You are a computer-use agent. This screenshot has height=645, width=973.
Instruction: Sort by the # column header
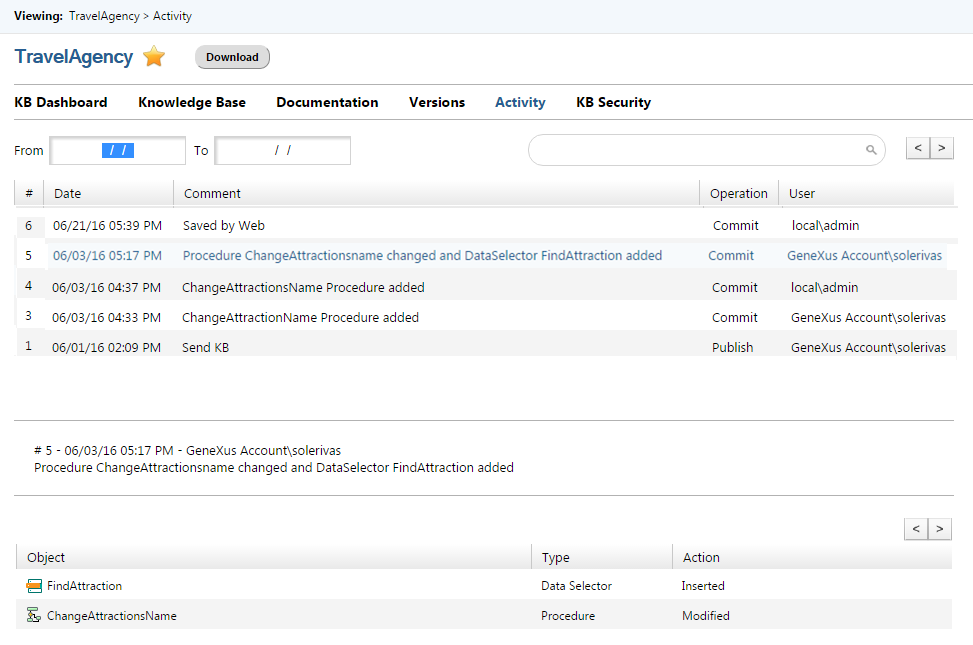pyautogui.click(x=29, y=193)
